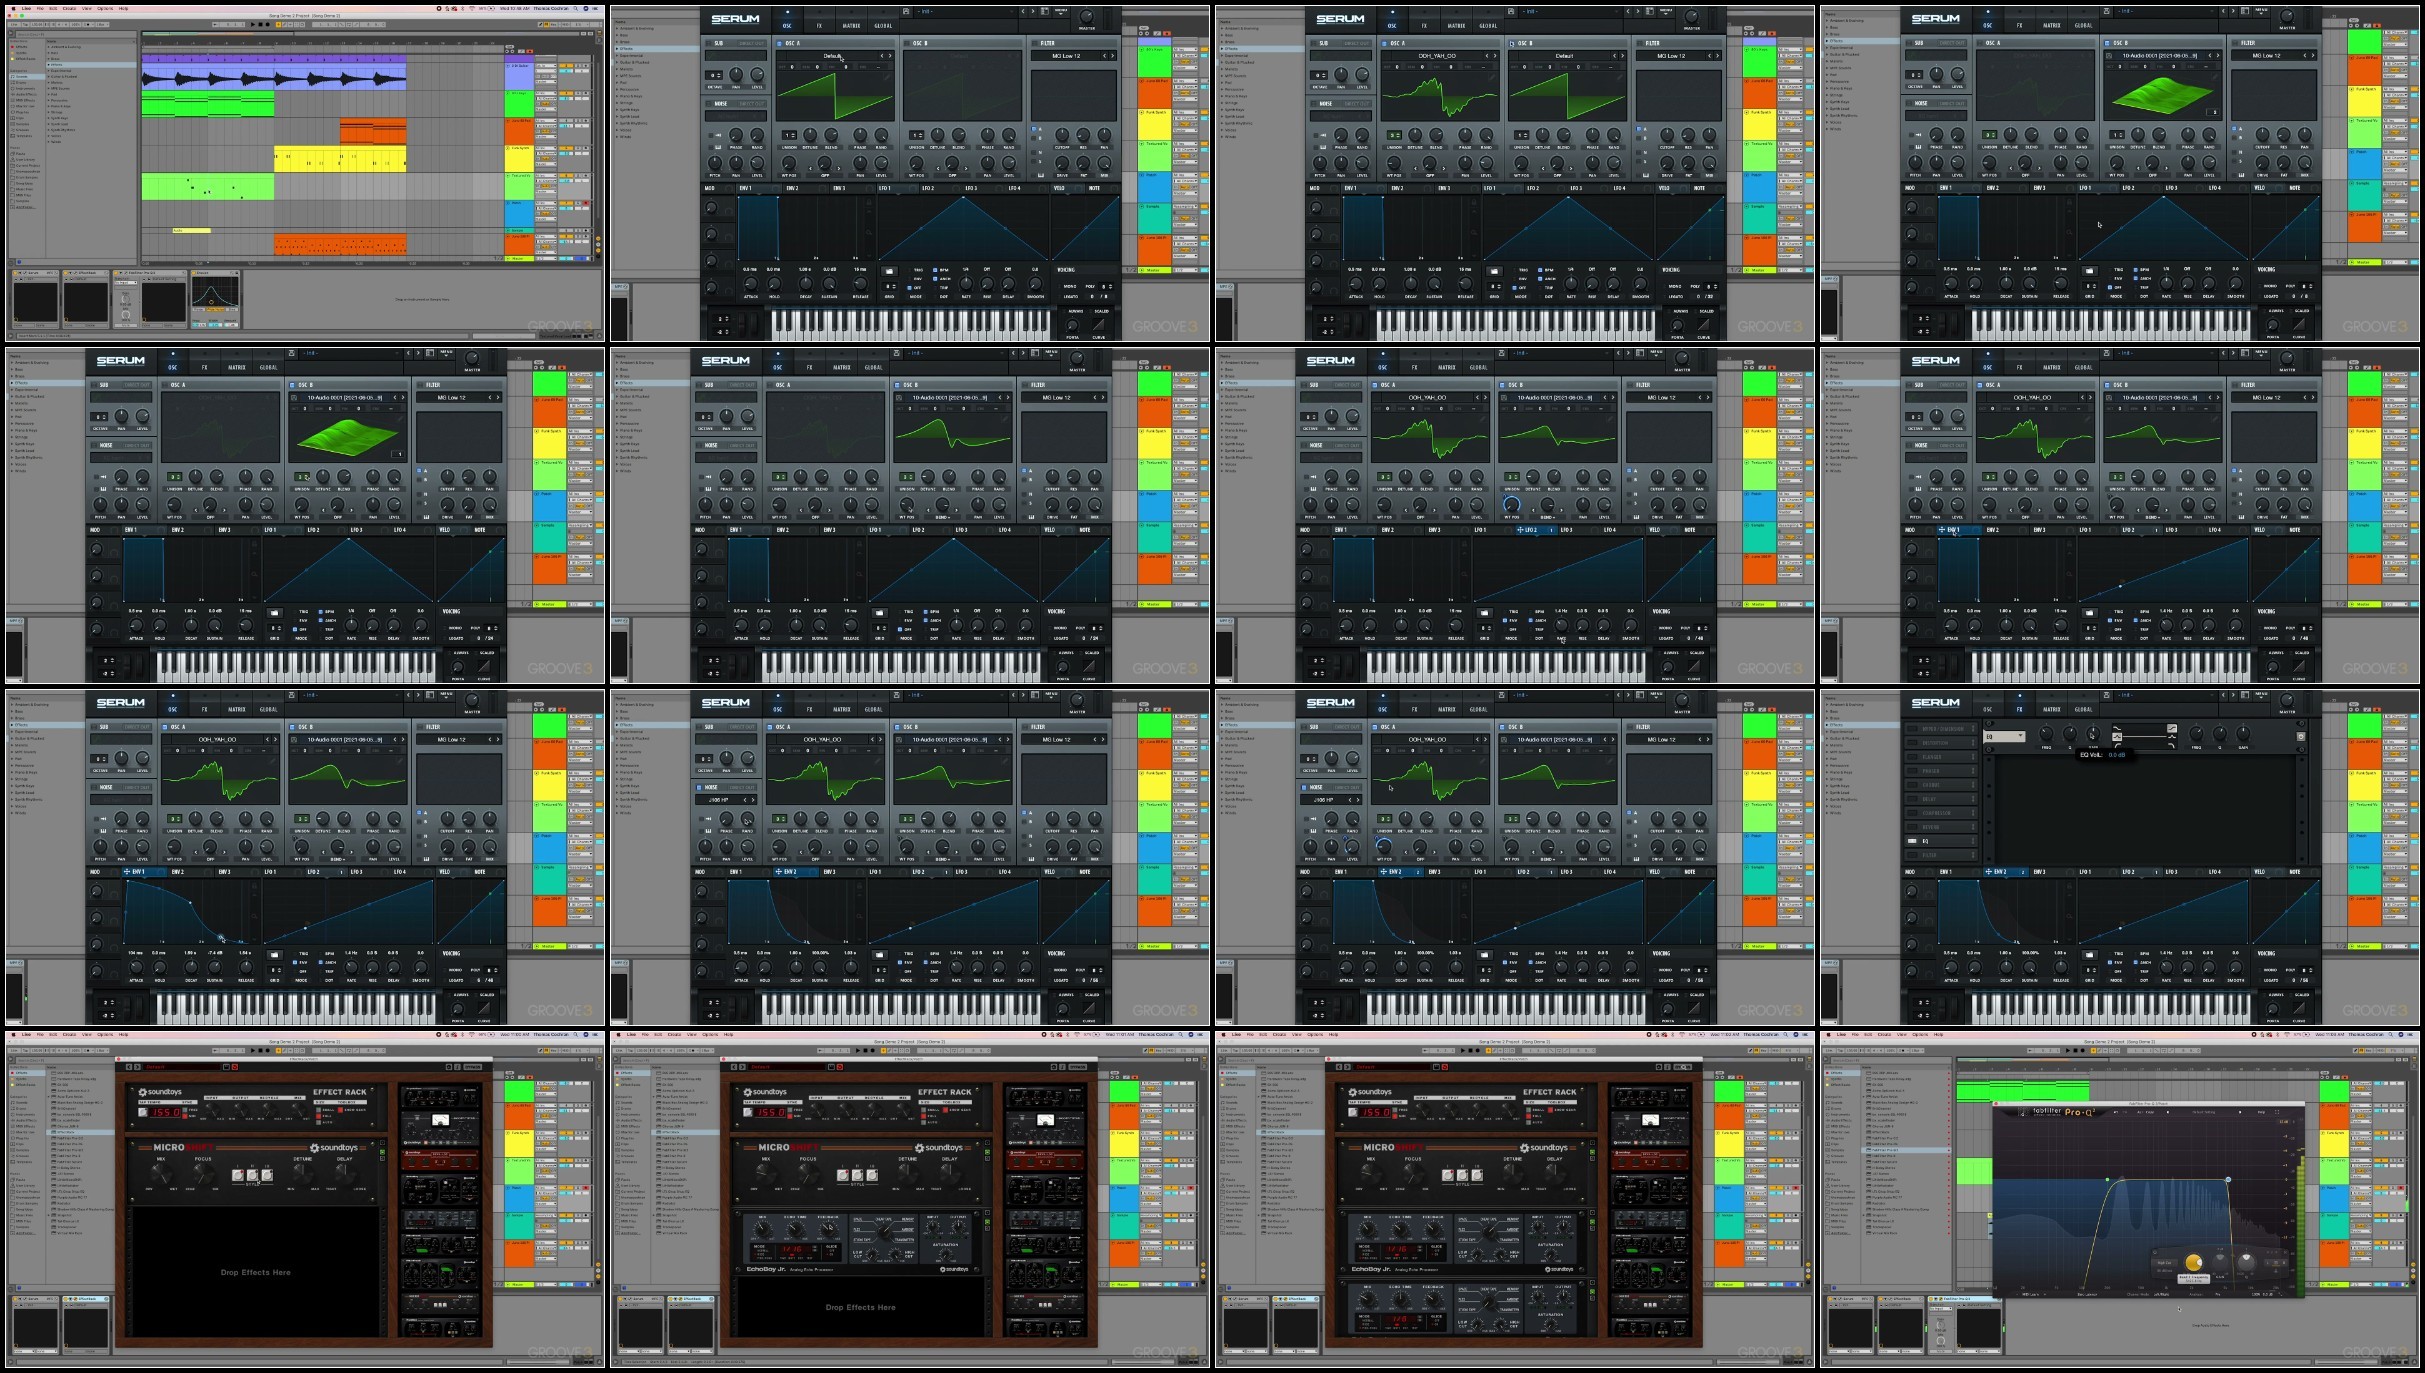Open OSC A Default wavetable selector
The width and height of the screenshot is (2425, 1373).
(832, 56)
